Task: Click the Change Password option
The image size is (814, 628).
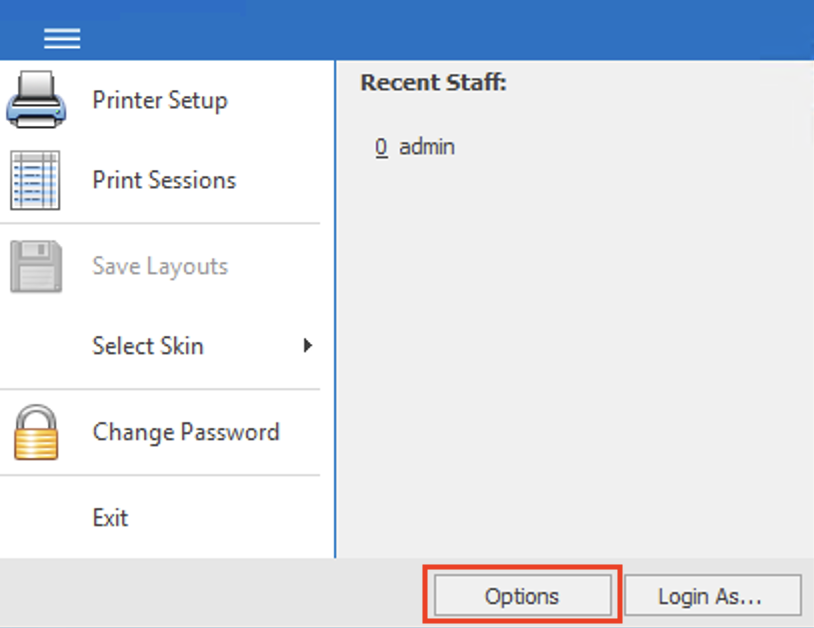Action: 185,431
